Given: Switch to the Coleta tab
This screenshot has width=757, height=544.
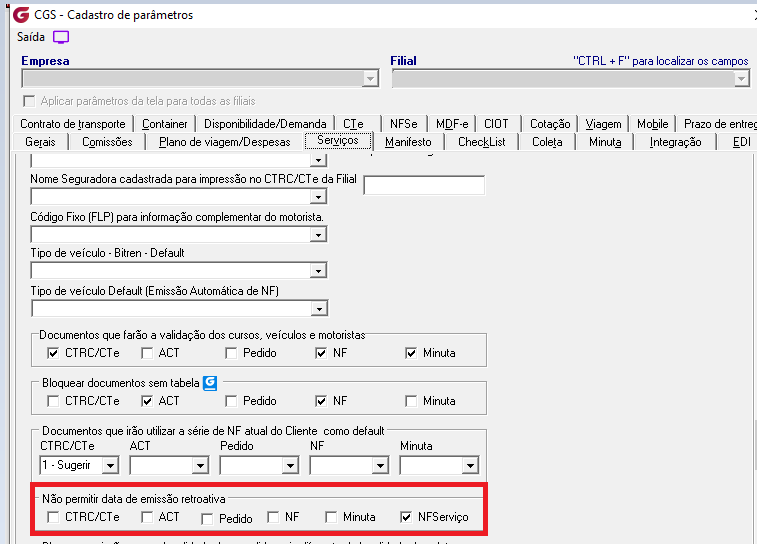Looking at the screenshot, I should [x=547, y=142].
